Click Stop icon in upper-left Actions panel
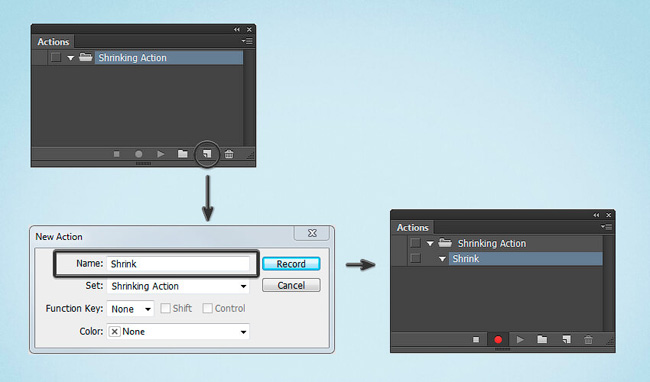This screenshot has height=382, width=650. [x=116, y=154]
